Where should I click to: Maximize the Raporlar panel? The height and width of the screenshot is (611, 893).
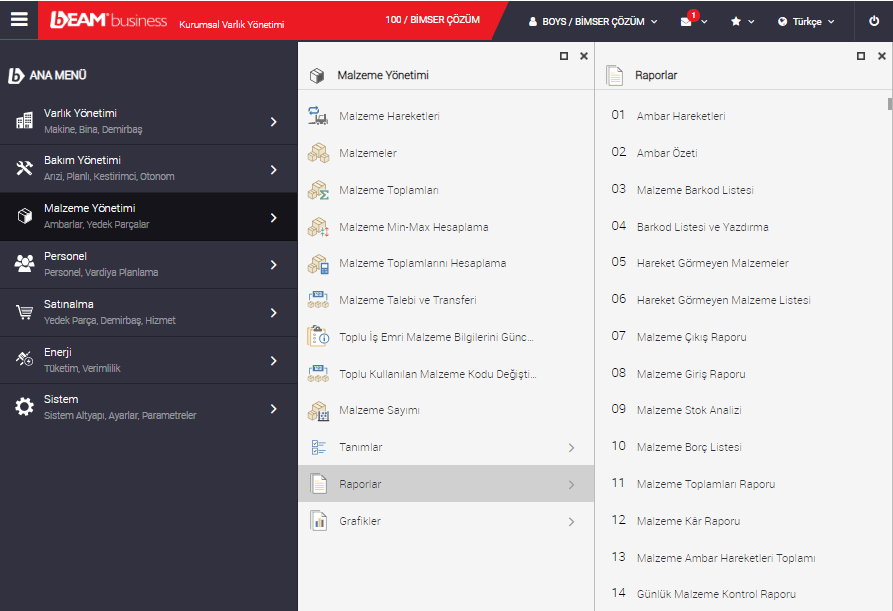[861, 56]
